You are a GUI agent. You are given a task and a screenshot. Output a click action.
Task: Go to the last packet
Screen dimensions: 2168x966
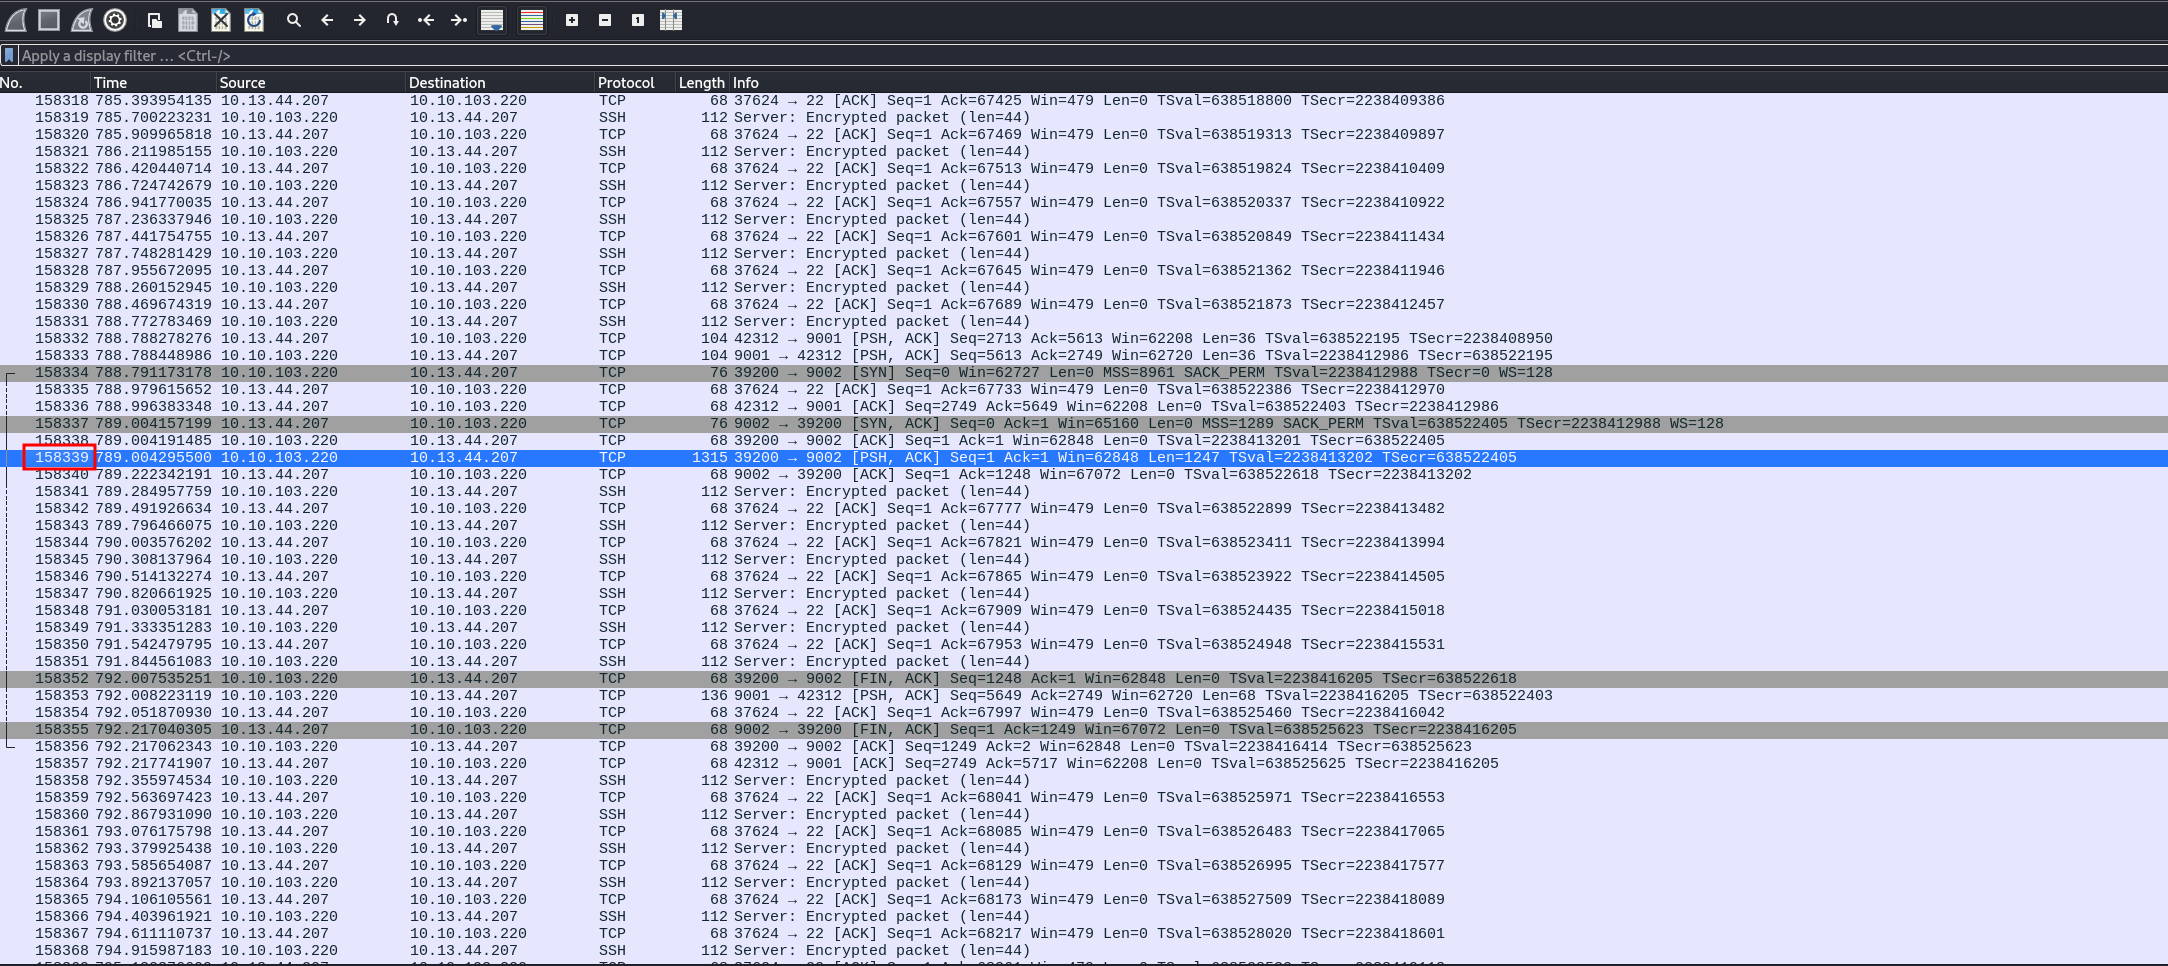[458, 20]
